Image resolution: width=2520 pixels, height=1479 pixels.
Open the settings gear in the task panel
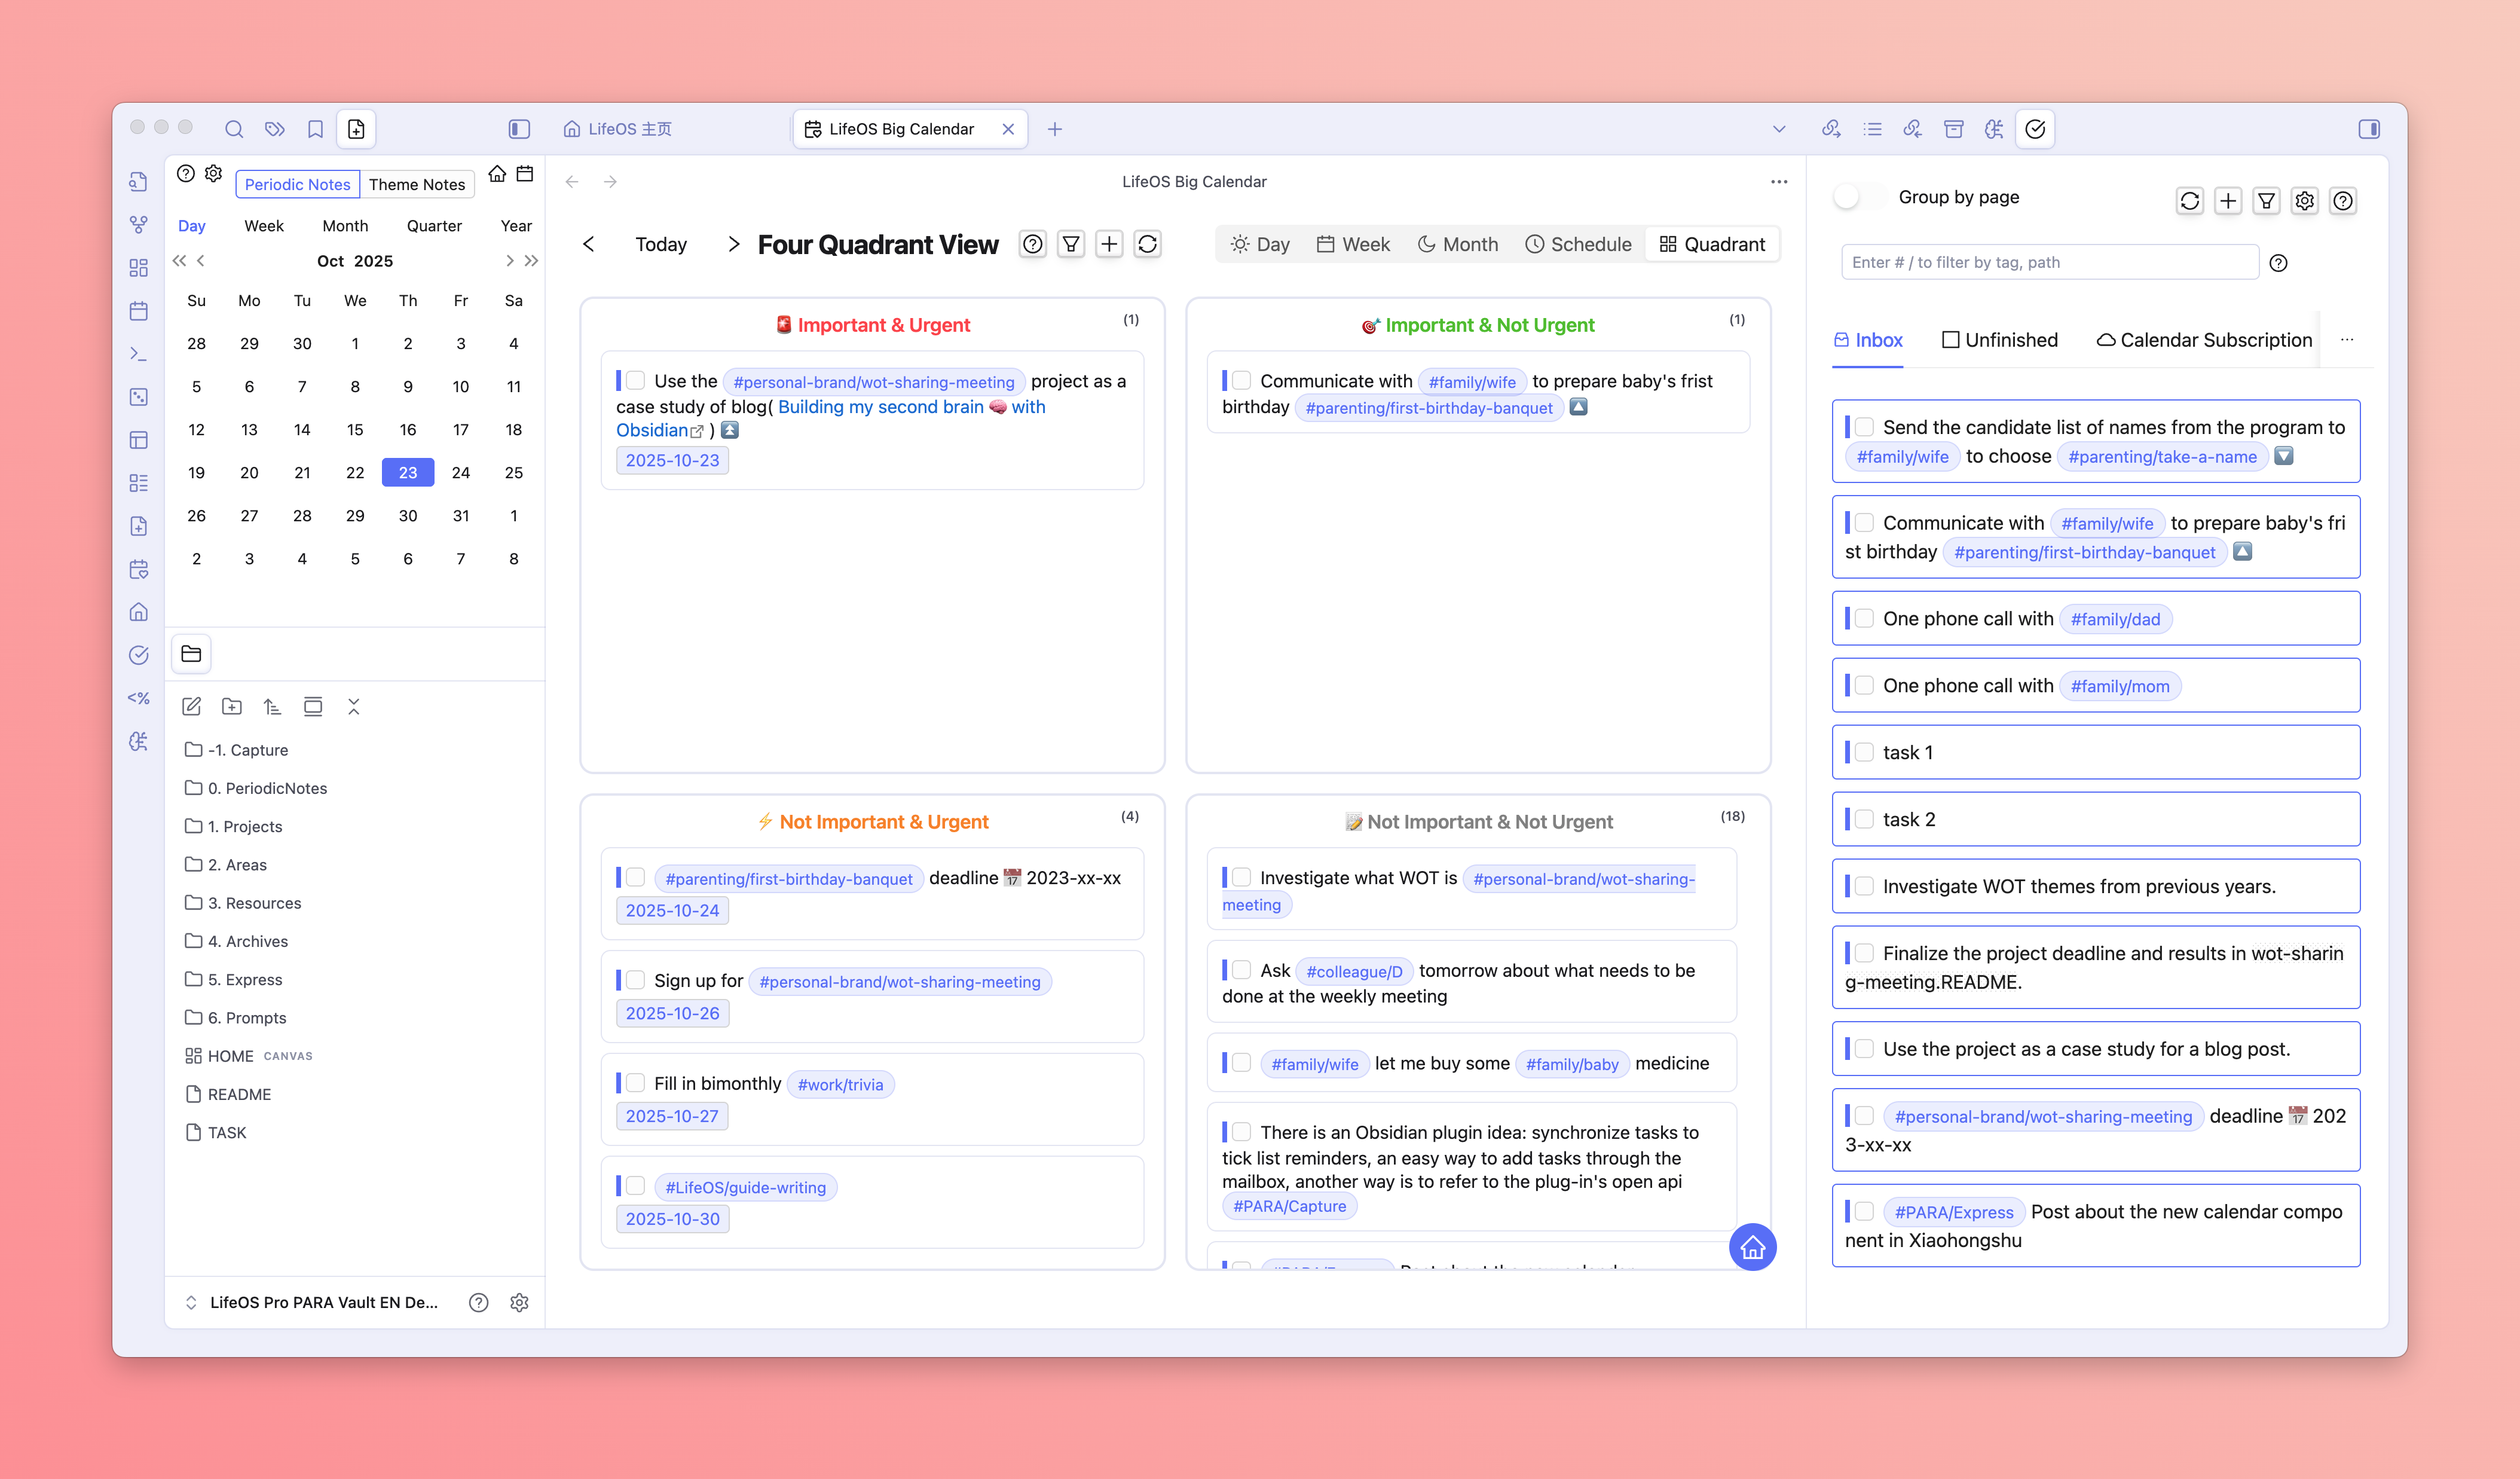point(2304,201)
